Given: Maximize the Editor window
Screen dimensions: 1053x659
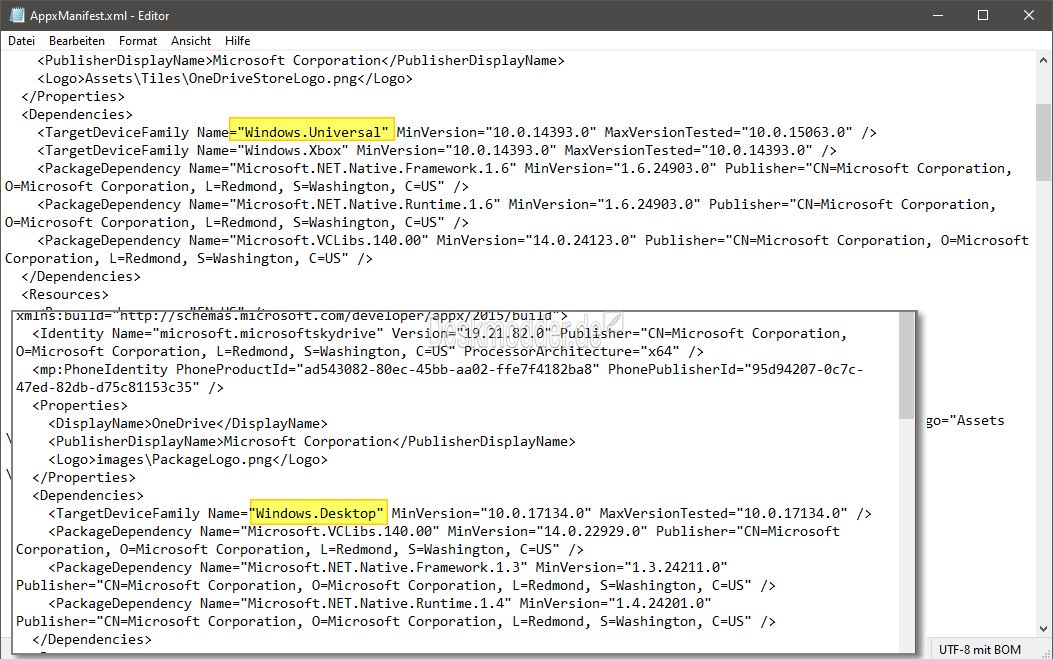Looking at the screenshot, I should coord(982,15).
